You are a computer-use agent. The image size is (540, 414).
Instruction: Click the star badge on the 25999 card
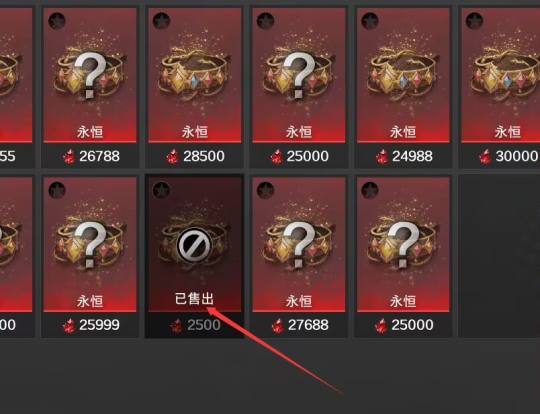click(57, 190)
